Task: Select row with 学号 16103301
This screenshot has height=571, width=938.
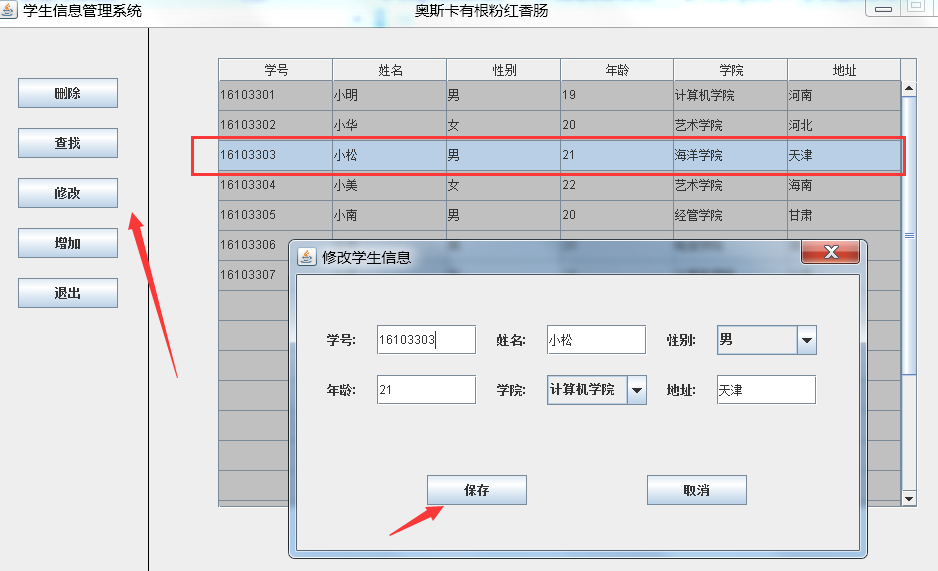Action: 560,96
